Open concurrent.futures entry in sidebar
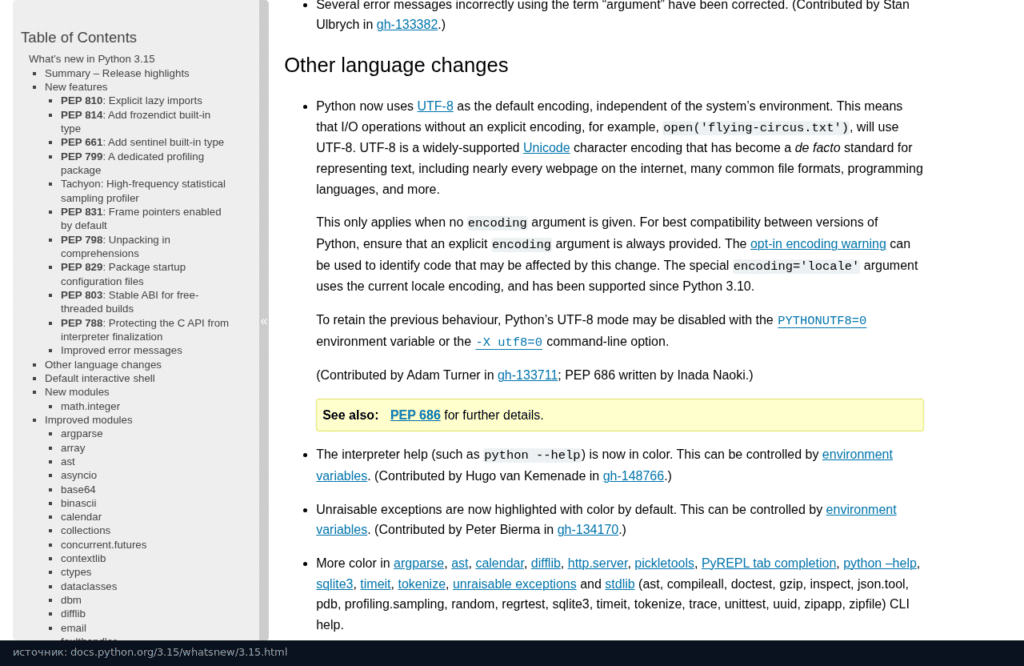Screen dimensions: 1024x666 coord(103,545)
